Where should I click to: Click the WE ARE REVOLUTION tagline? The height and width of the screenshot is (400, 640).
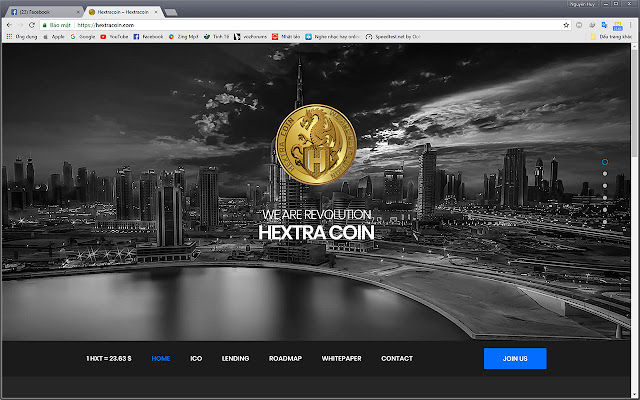pyautogui.click(x=316, y=214)
